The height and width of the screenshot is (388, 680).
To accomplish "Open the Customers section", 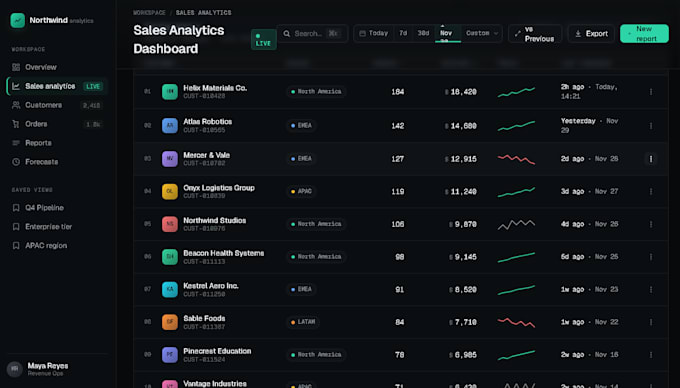I will coord(57,105).
